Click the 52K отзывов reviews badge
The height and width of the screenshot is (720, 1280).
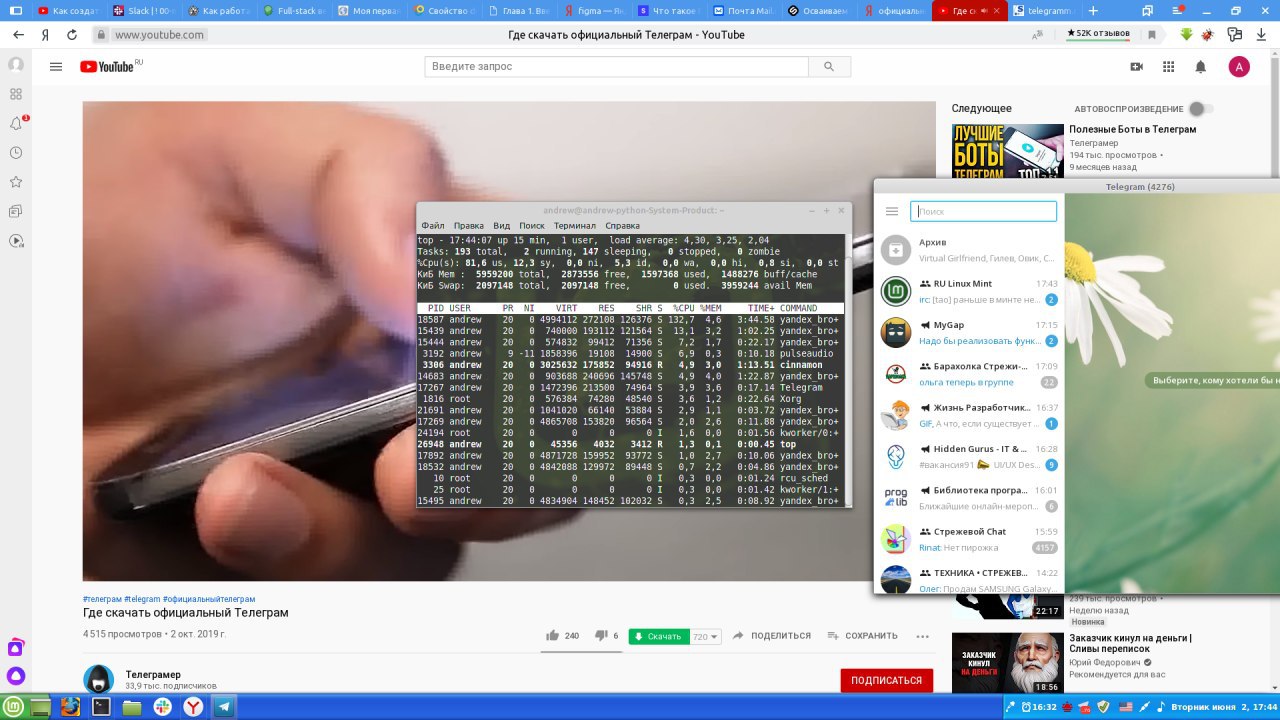coord(1098,34)
